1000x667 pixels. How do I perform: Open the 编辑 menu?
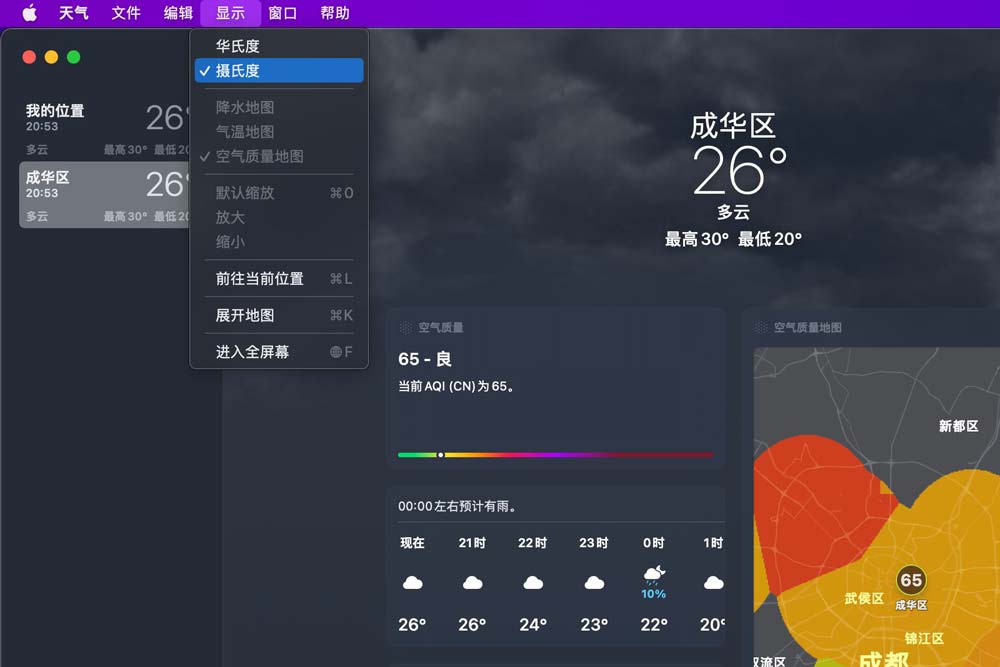coord(178,13)
